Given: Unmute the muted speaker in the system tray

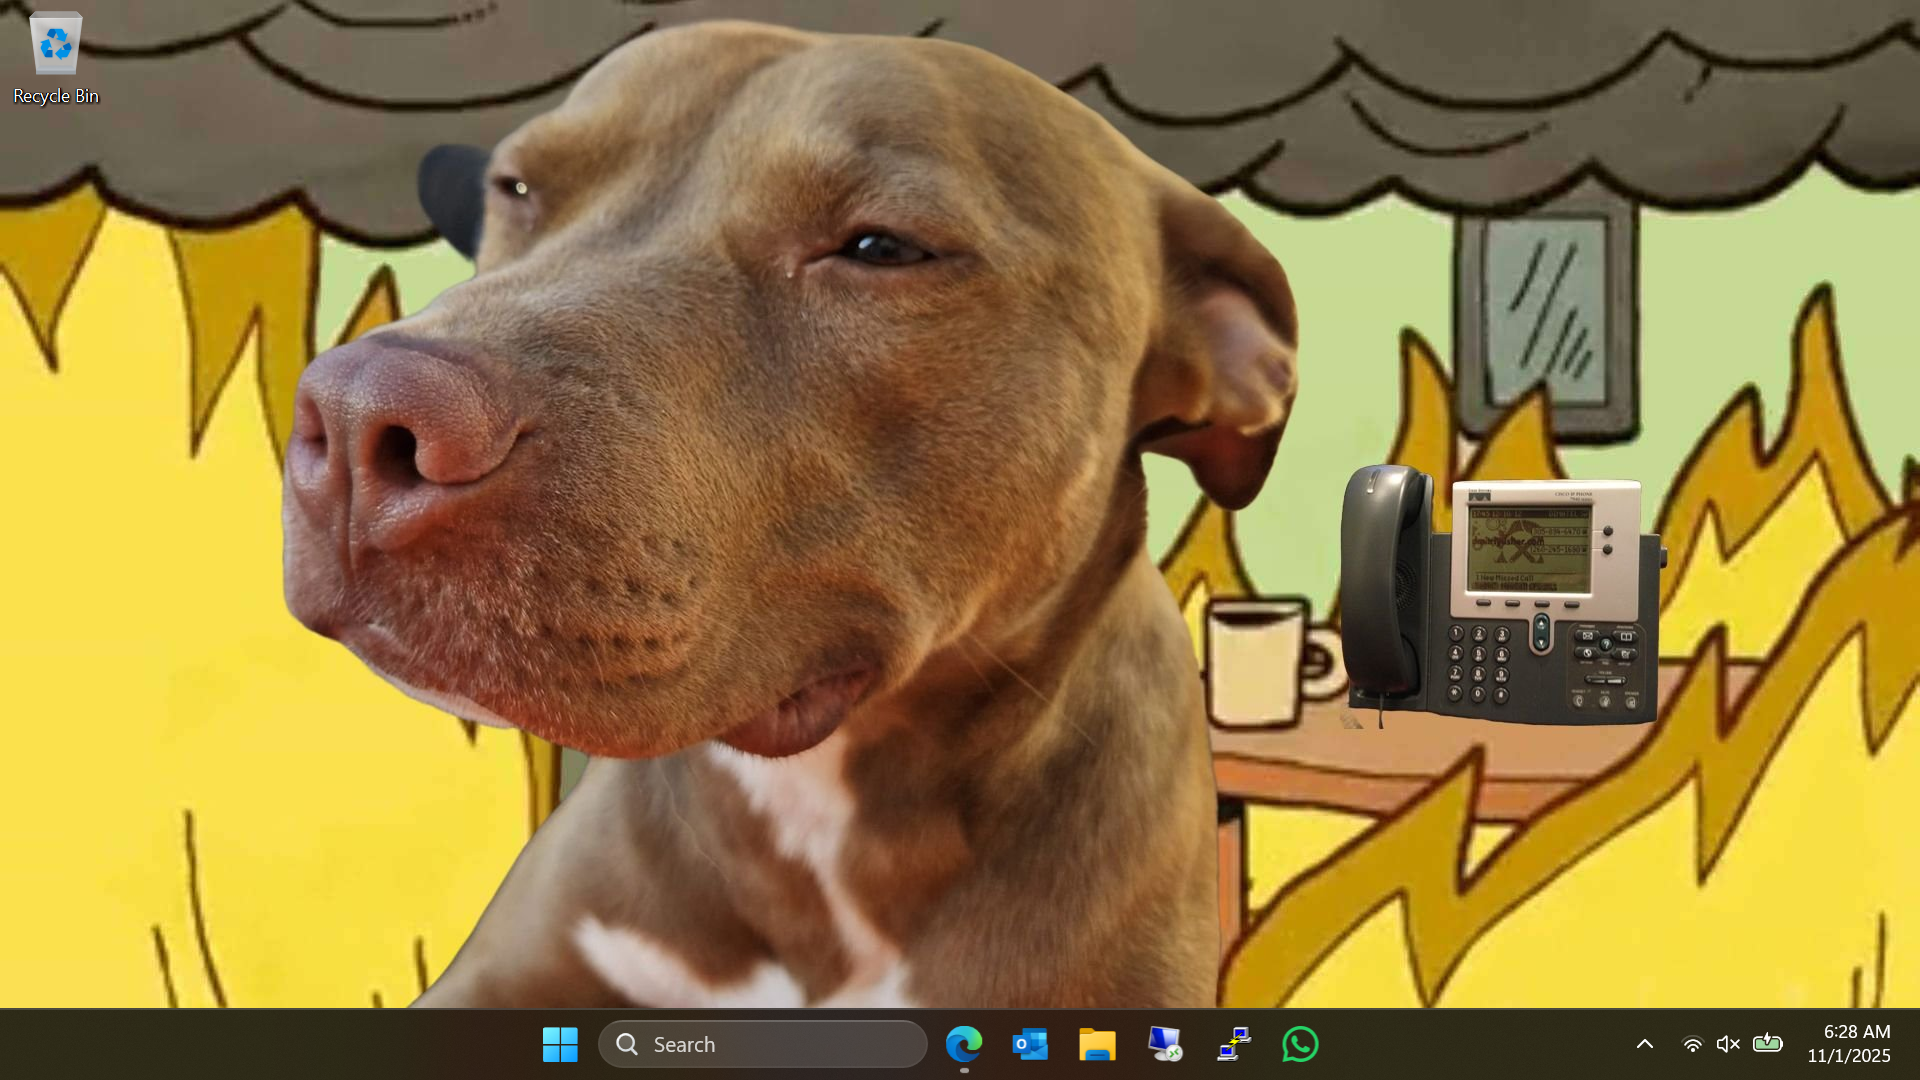Looking at the screenshot, I should tap(1729, 1043).
